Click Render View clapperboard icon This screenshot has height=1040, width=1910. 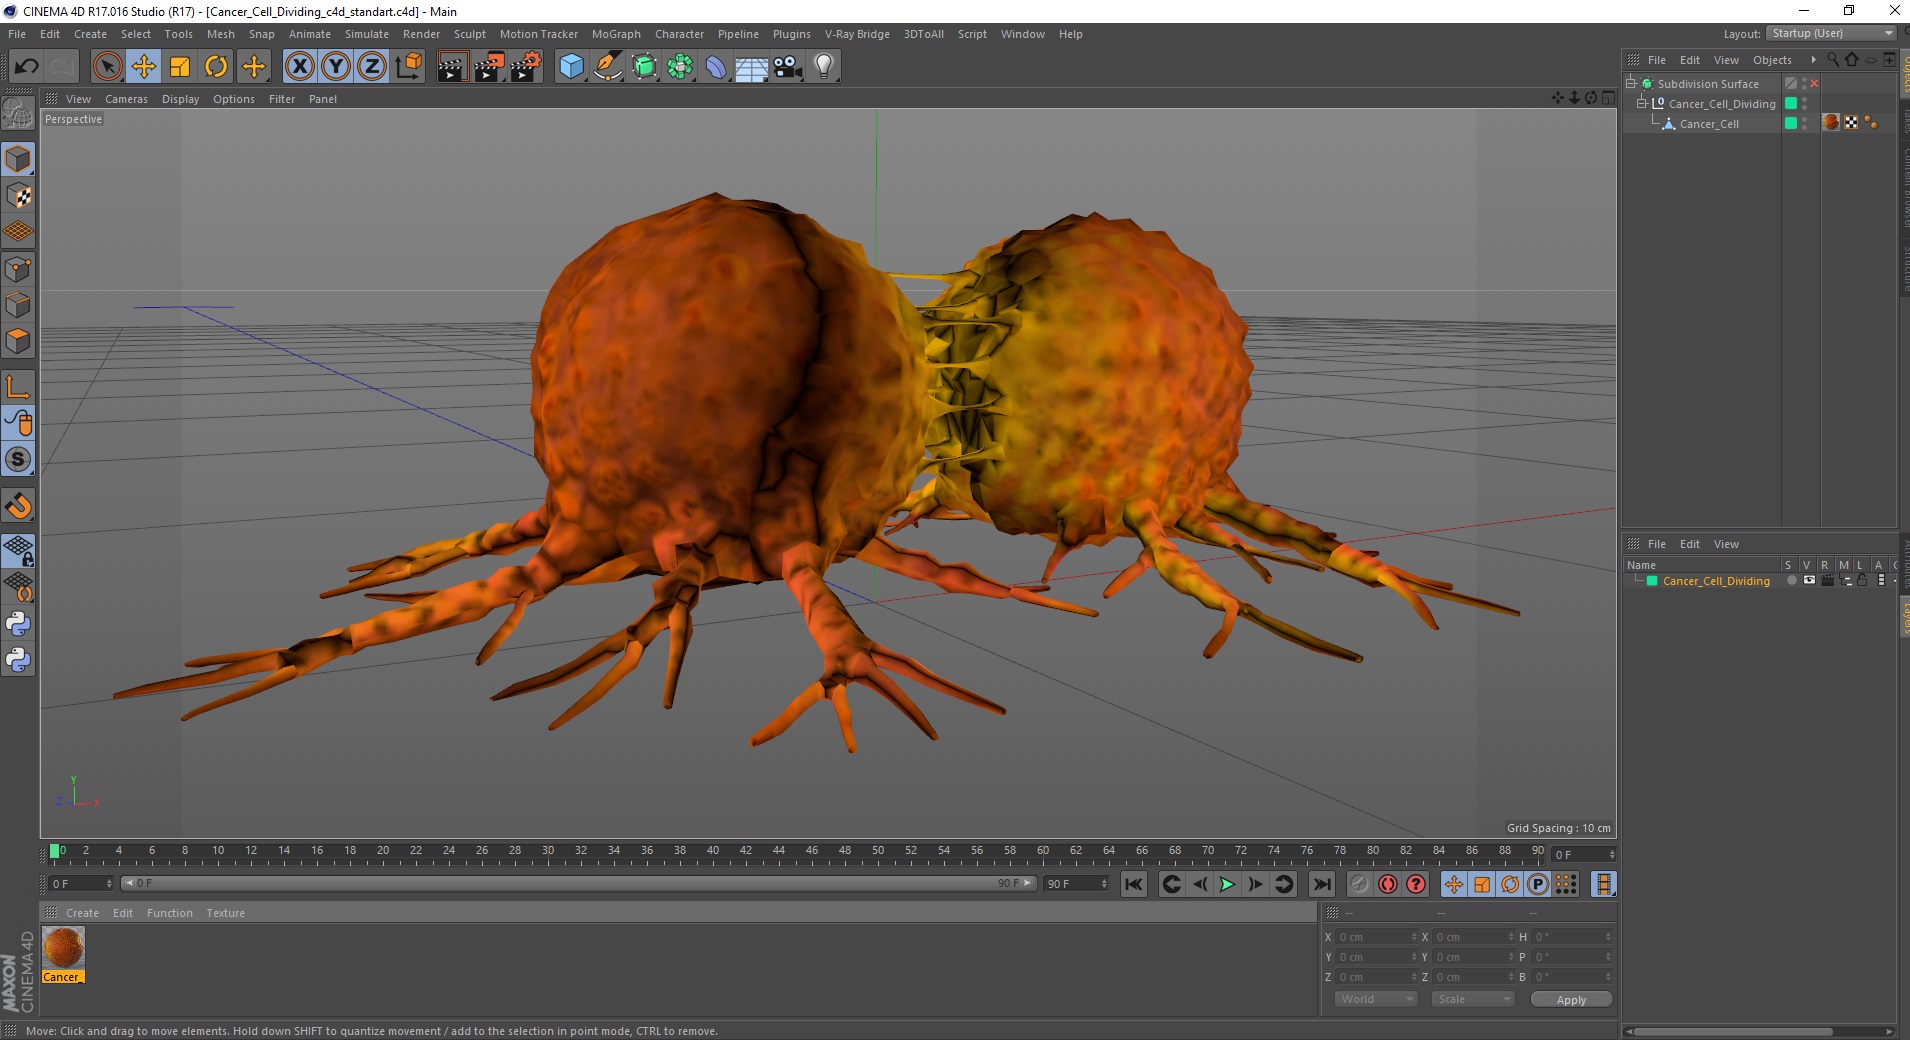click(452, 67)
